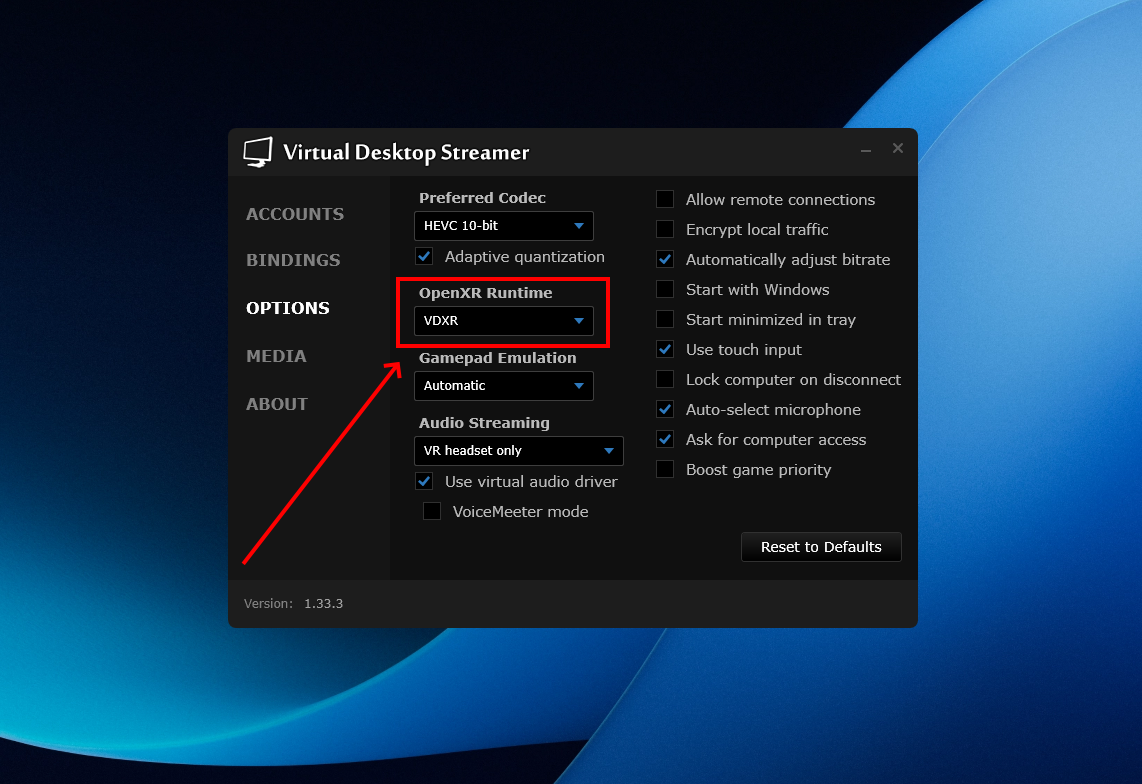This screenshot has height=784, width=1142.
Task: Enable Encrypt local traffic
Action: coord(665,230)
